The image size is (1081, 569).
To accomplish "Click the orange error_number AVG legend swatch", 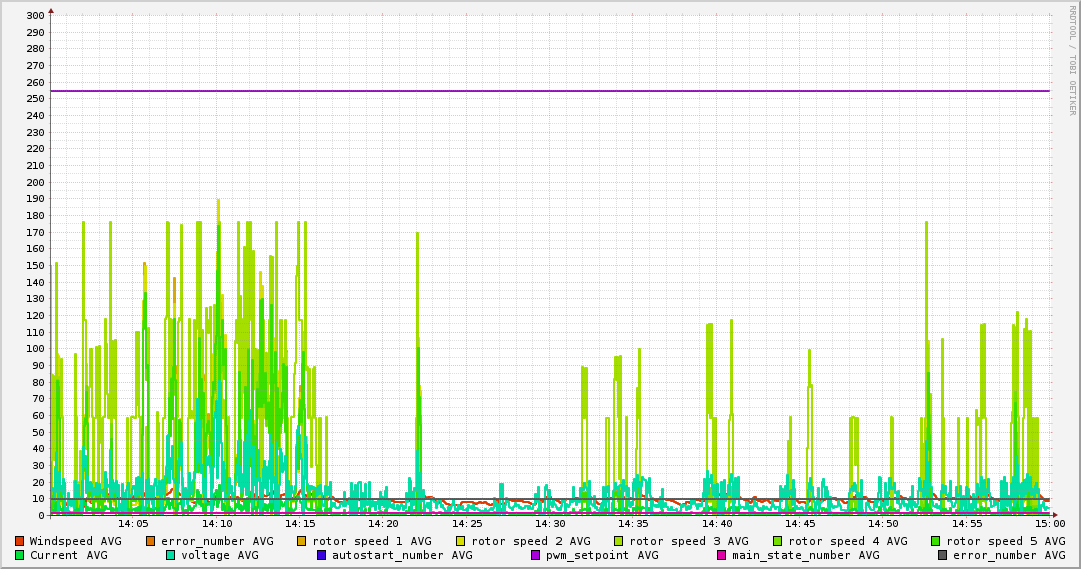I will (151, 541).
